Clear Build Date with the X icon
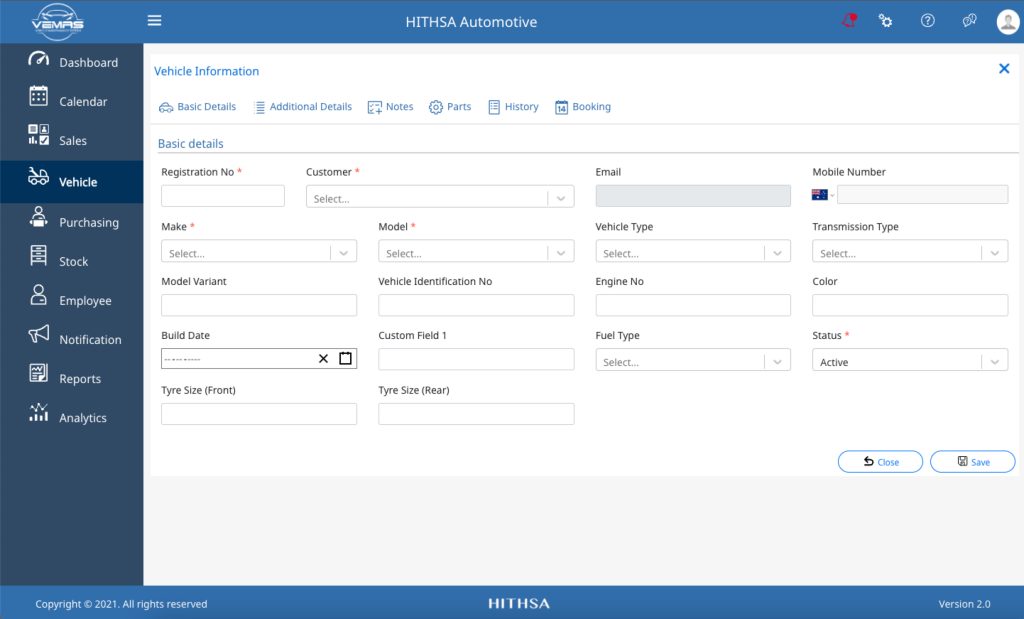The image size is (1024, 619). [x=323, y=358]
